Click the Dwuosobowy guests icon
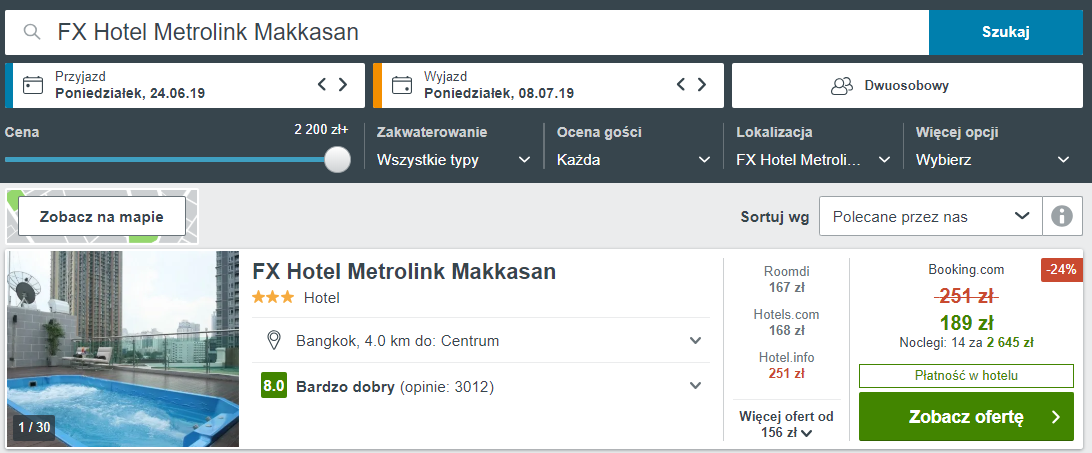The width and height of the screenshot is (1092, 453). point(842,86)
